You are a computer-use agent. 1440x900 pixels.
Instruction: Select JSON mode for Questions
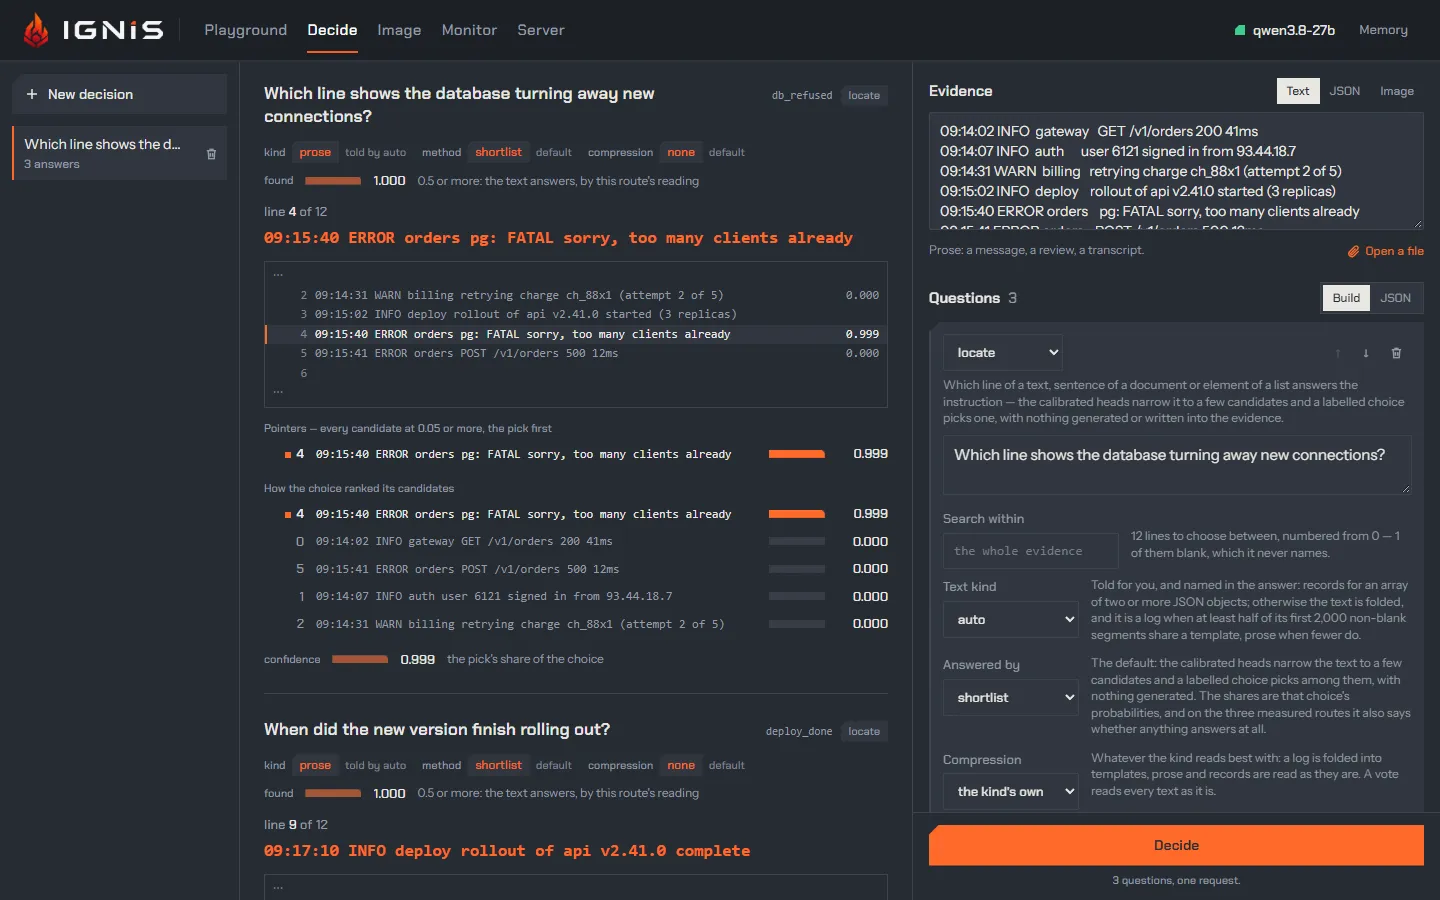point(1395,298)
